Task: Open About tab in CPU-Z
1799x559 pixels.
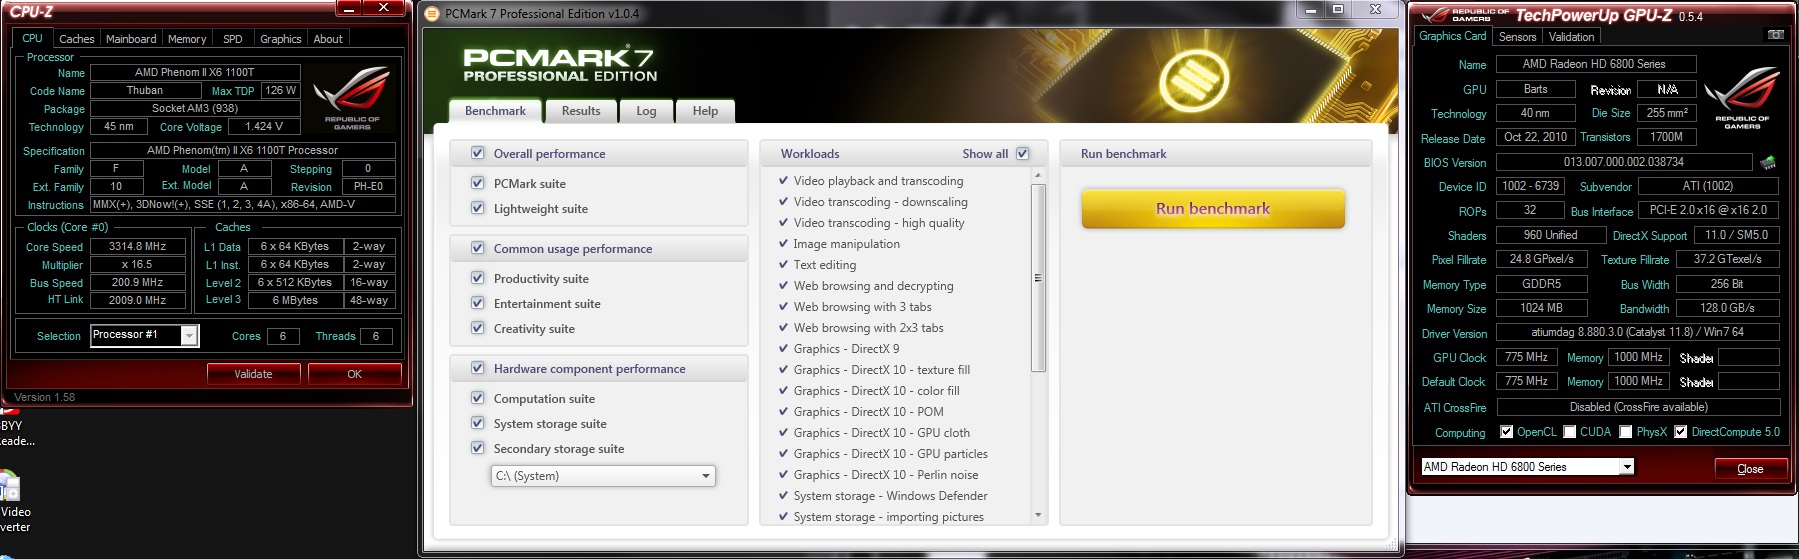Action: (x=328, y=39)
